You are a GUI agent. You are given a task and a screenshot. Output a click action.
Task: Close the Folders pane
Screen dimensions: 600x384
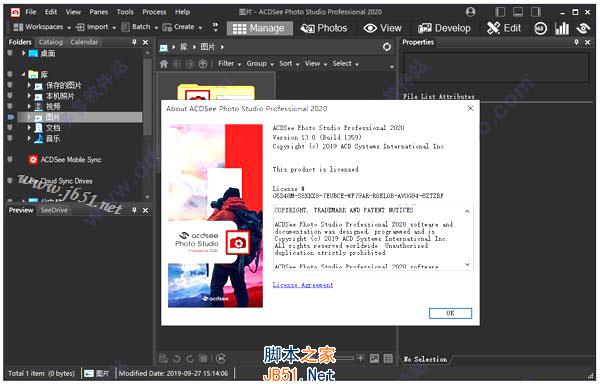pyautogui.click(x=145, y=42)
